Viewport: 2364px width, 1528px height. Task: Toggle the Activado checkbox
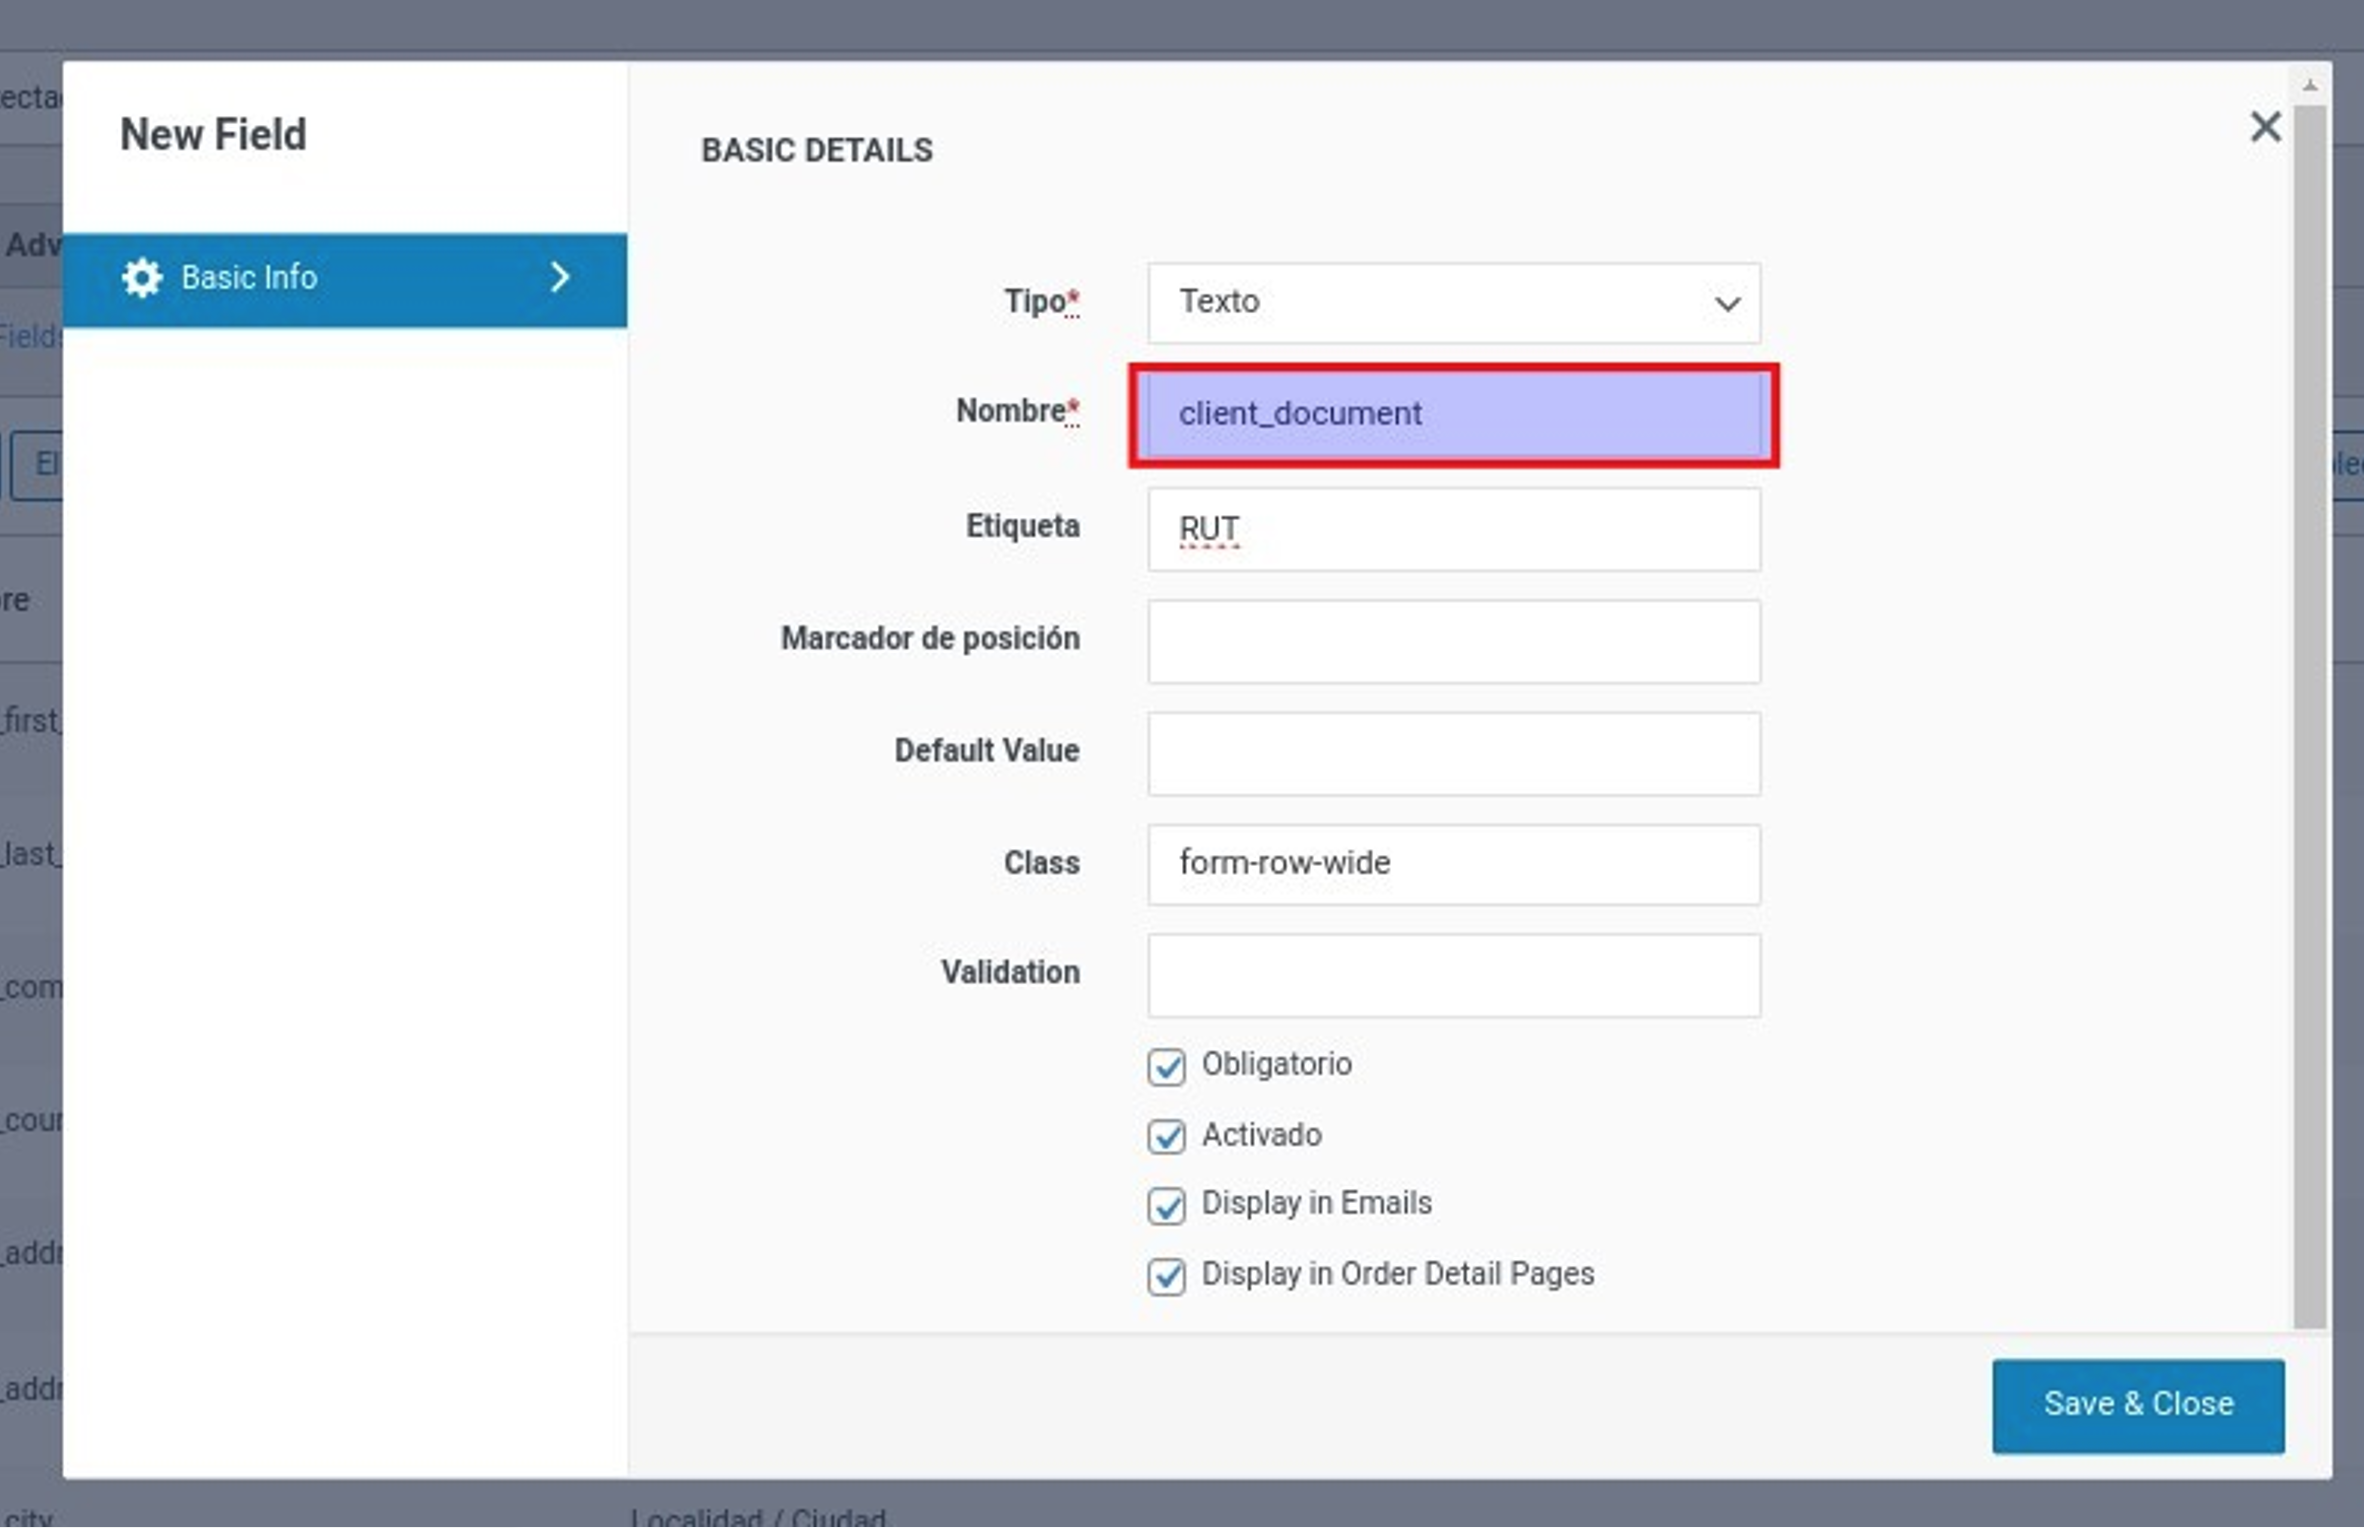tap(1165, 1136)
